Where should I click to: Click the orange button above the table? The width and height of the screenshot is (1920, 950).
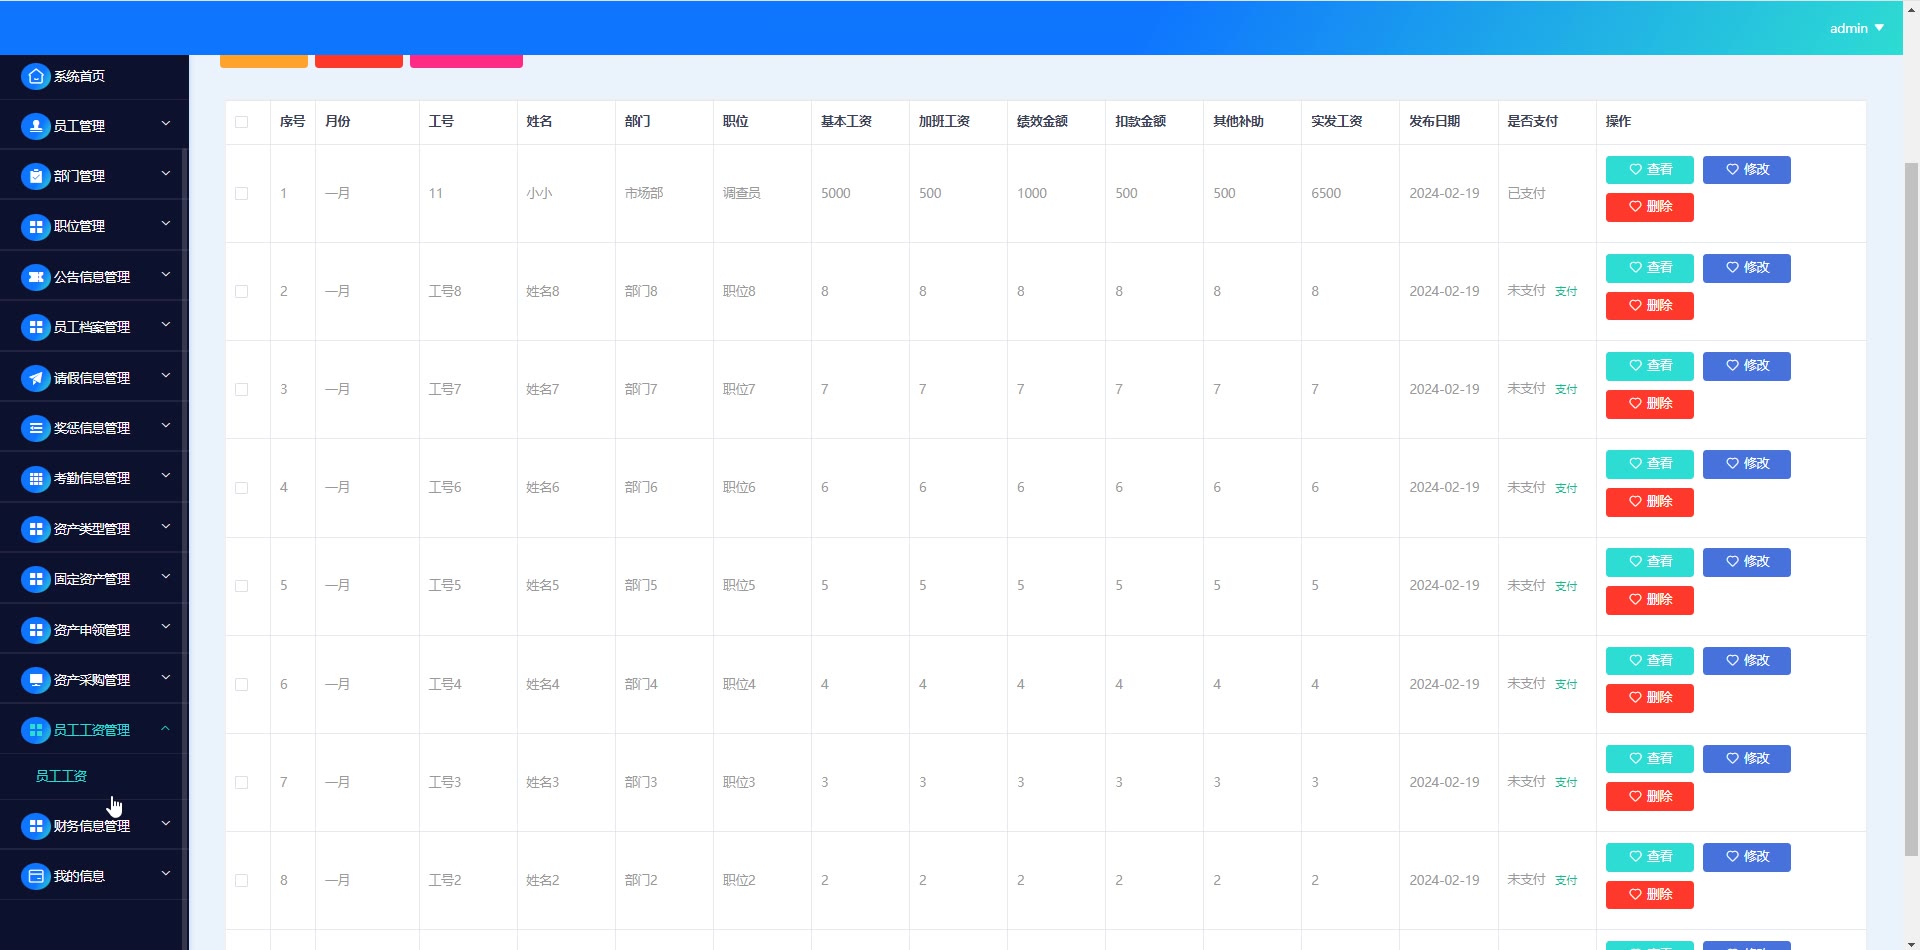click(x=264, y=61)
